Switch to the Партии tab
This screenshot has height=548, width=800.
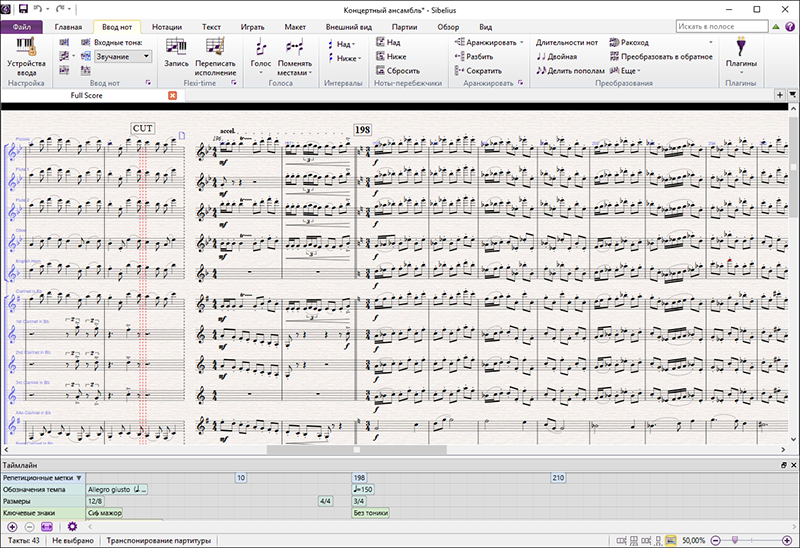405,27
